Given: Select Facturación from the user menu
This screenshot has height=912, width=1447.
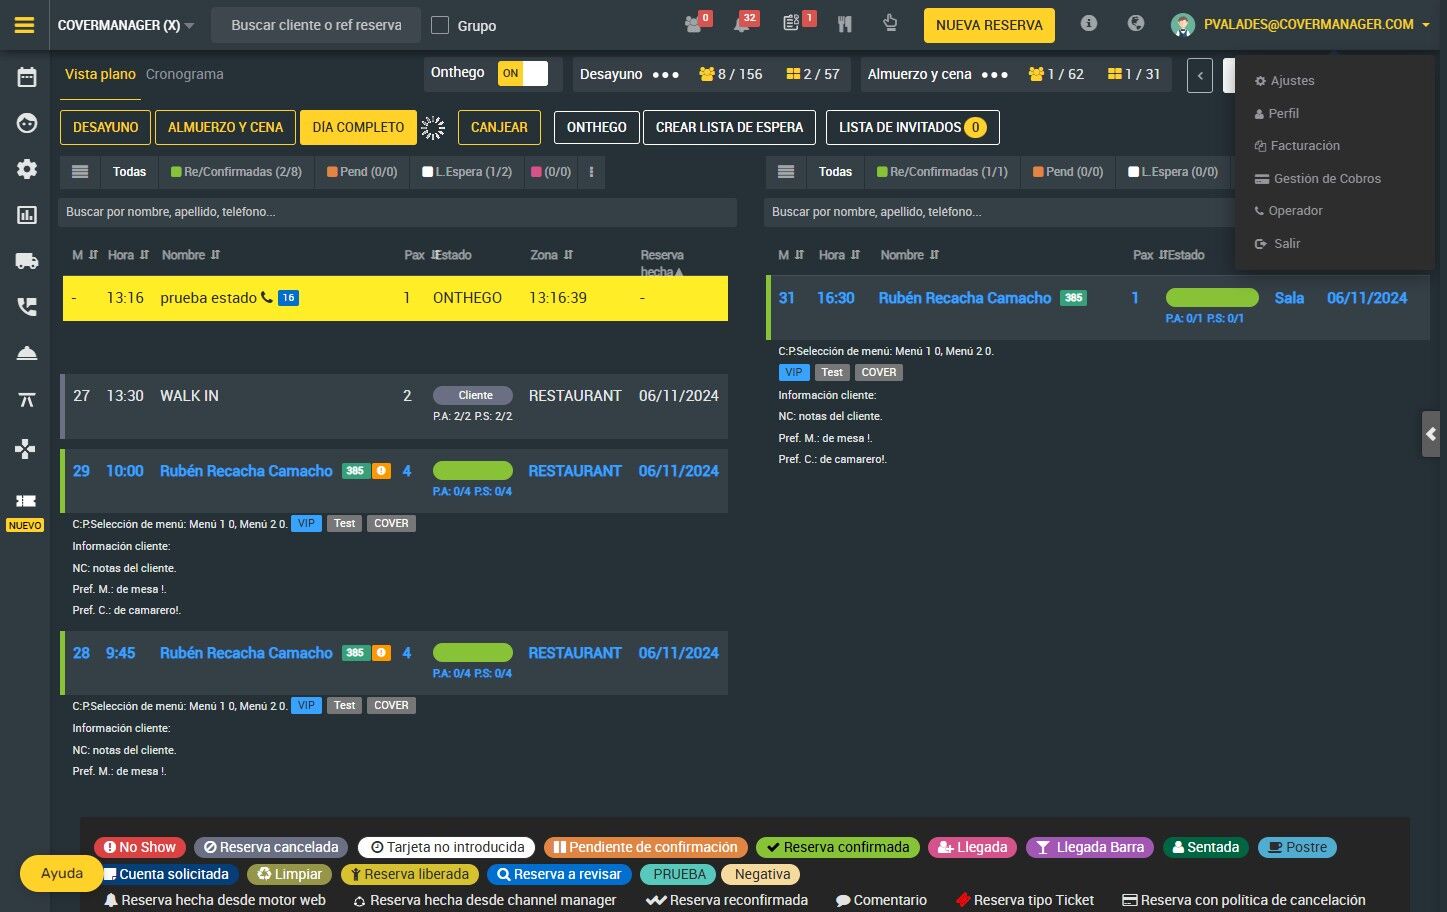Looking at the screenshot, I should 1304,146.
